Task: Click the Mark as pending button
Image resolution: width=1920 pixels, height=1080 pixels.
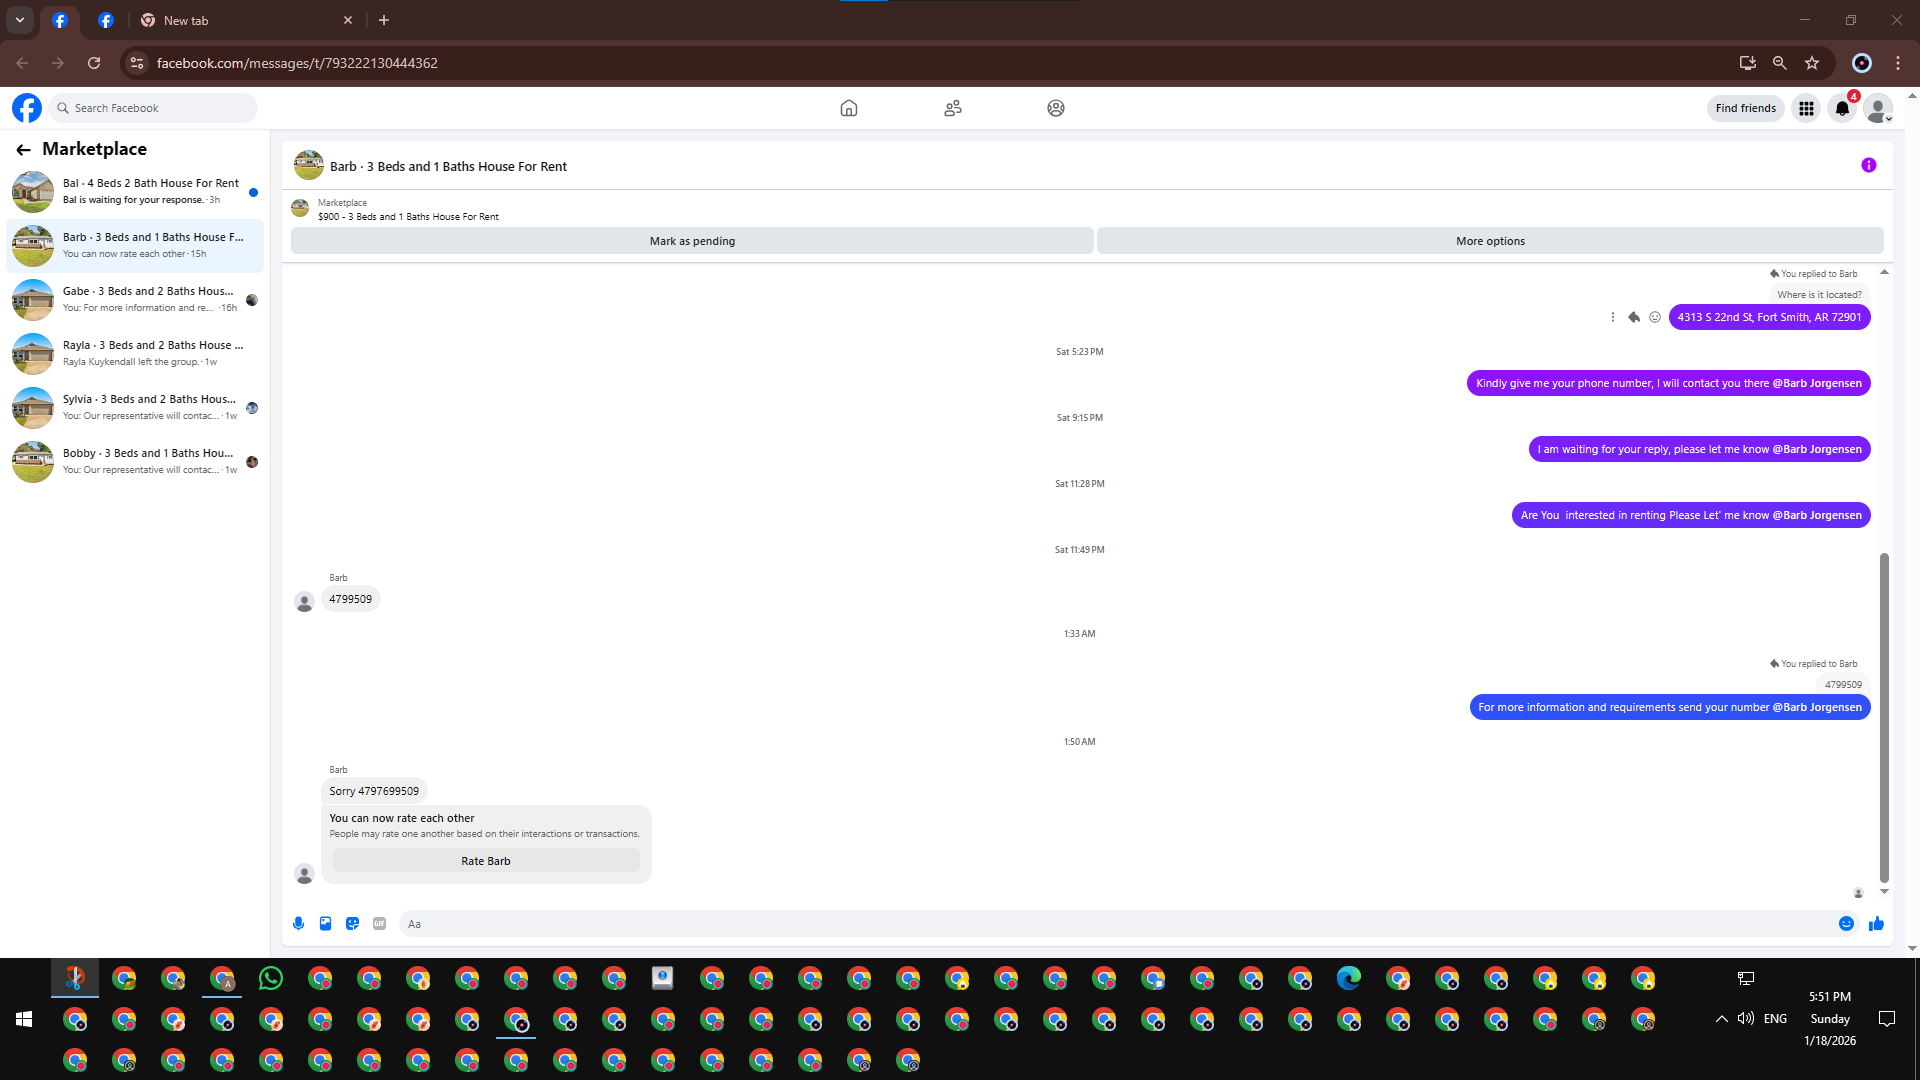Action: [x=692, y=241]
